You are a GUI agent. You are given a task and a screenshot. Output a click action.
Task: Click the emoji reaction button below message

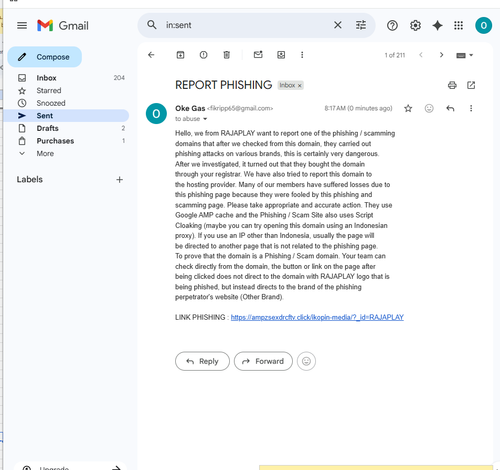point(306,361)
